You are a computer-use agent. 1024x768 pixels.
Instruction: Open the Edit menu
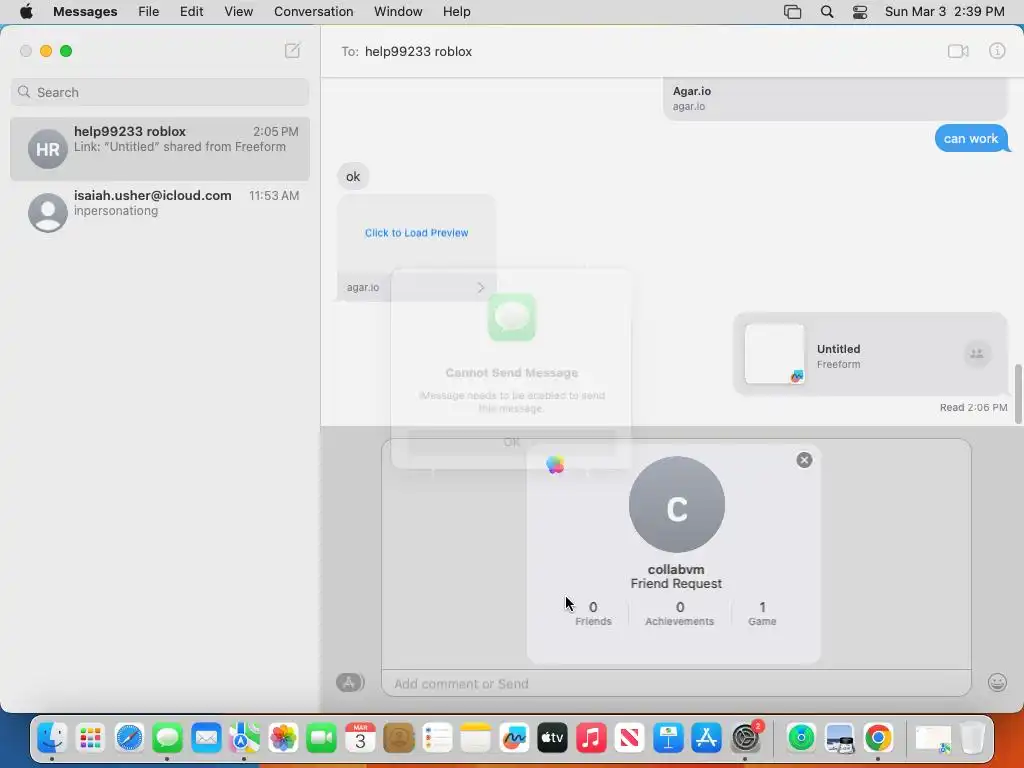click(x=191, y=12)
